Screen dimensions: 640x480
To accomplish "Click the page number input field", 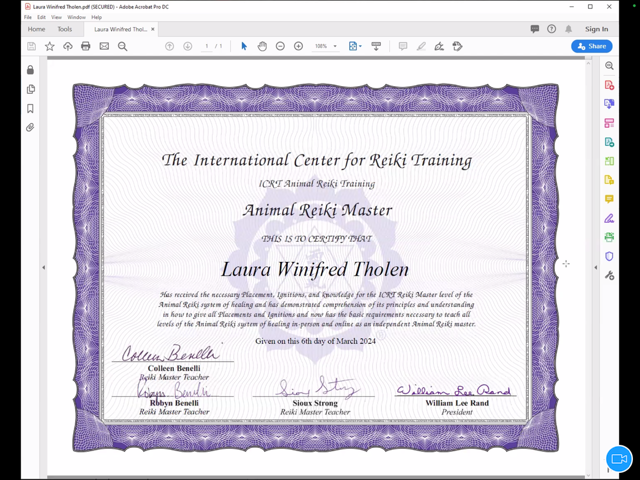I will (207, 46).
